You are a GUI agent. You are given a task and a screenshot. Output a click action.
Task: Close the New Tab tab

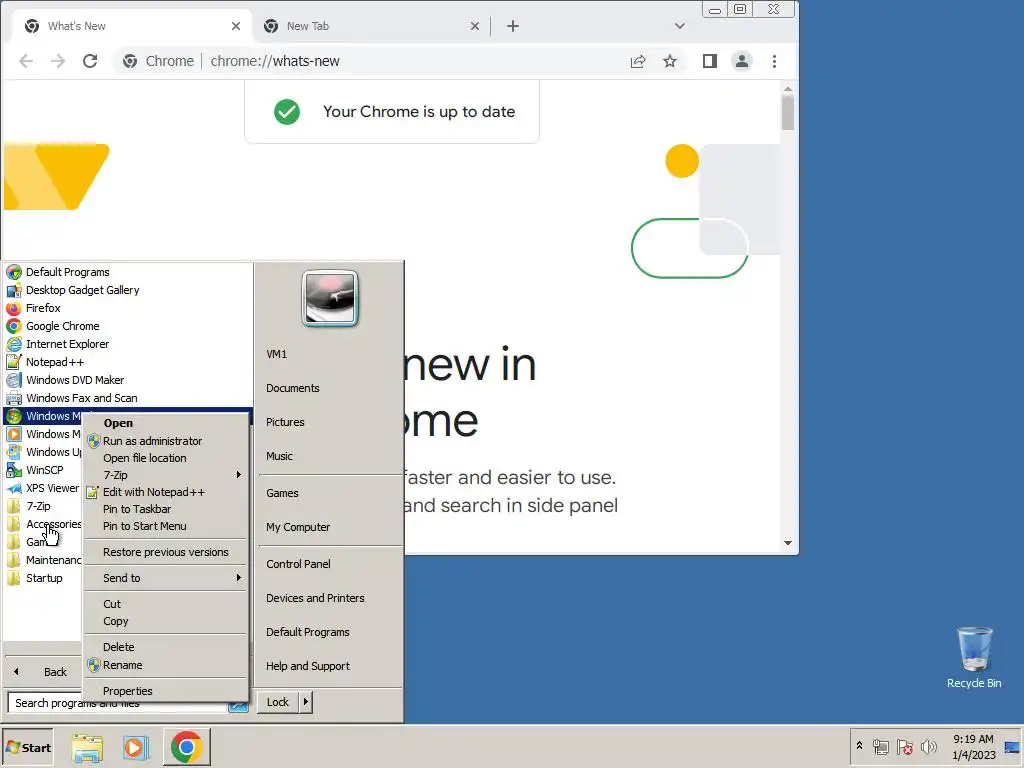pyautogui.click(x=475, y=26)
